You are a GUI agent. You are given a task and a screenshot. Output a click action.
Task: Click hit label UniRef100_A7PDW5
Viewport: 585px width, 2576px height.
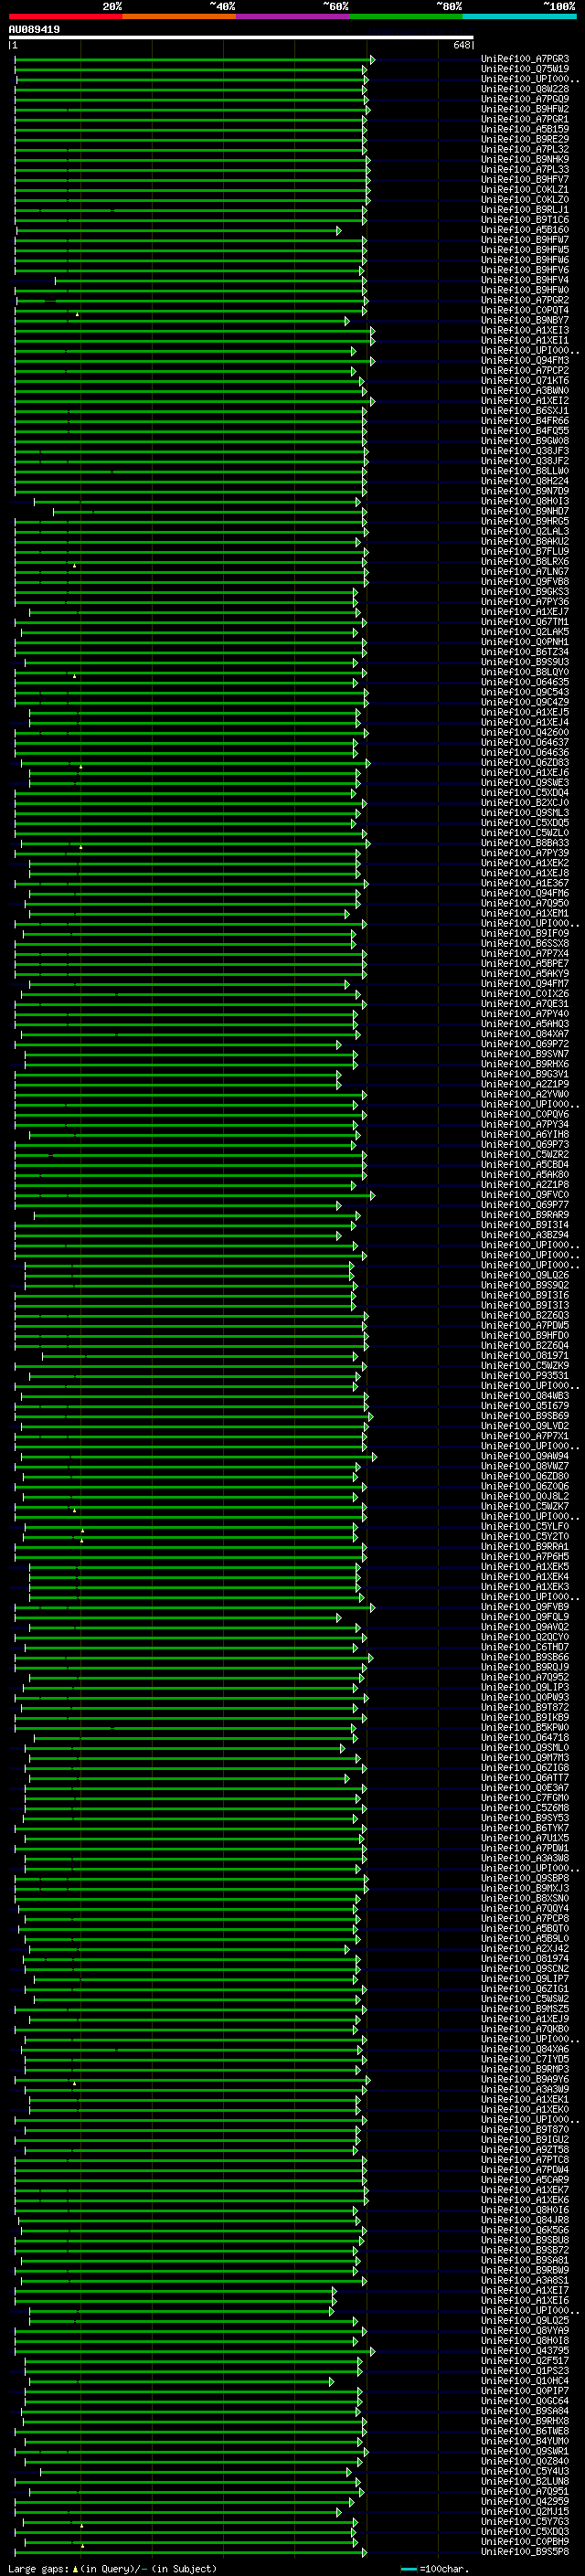[x=525, y=1325]
